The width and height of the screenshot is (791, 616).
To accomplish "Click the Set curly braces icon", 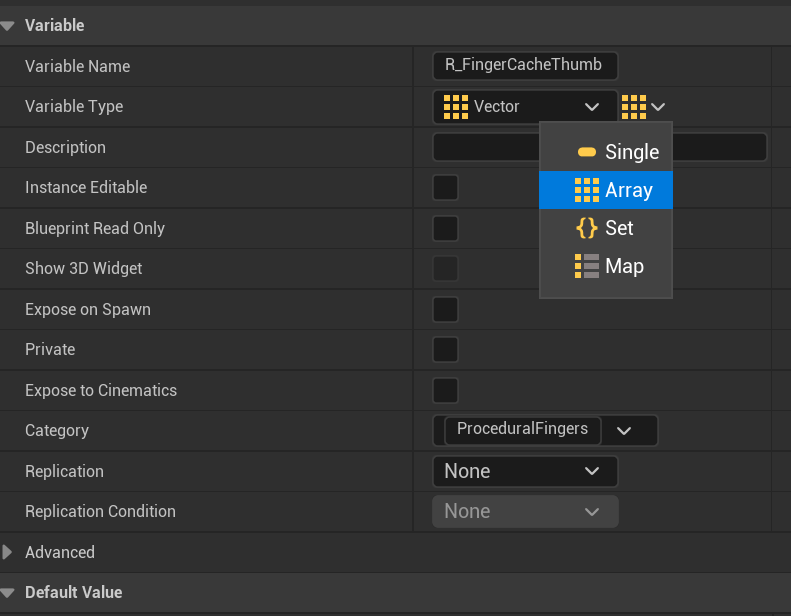I will pos(587,228).
